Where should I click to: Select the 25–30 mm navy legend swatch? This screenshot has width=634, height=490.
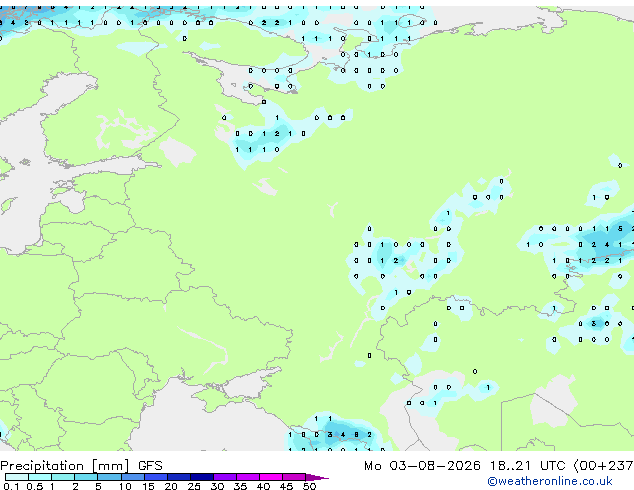point(202,477)
